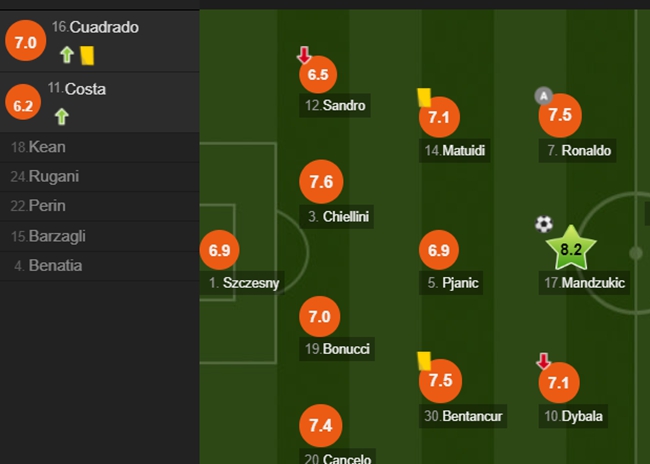Click Szczesny's 6.9 rating circle
Viewport: 650px width, 464px height.
click(x=219, y=250)
